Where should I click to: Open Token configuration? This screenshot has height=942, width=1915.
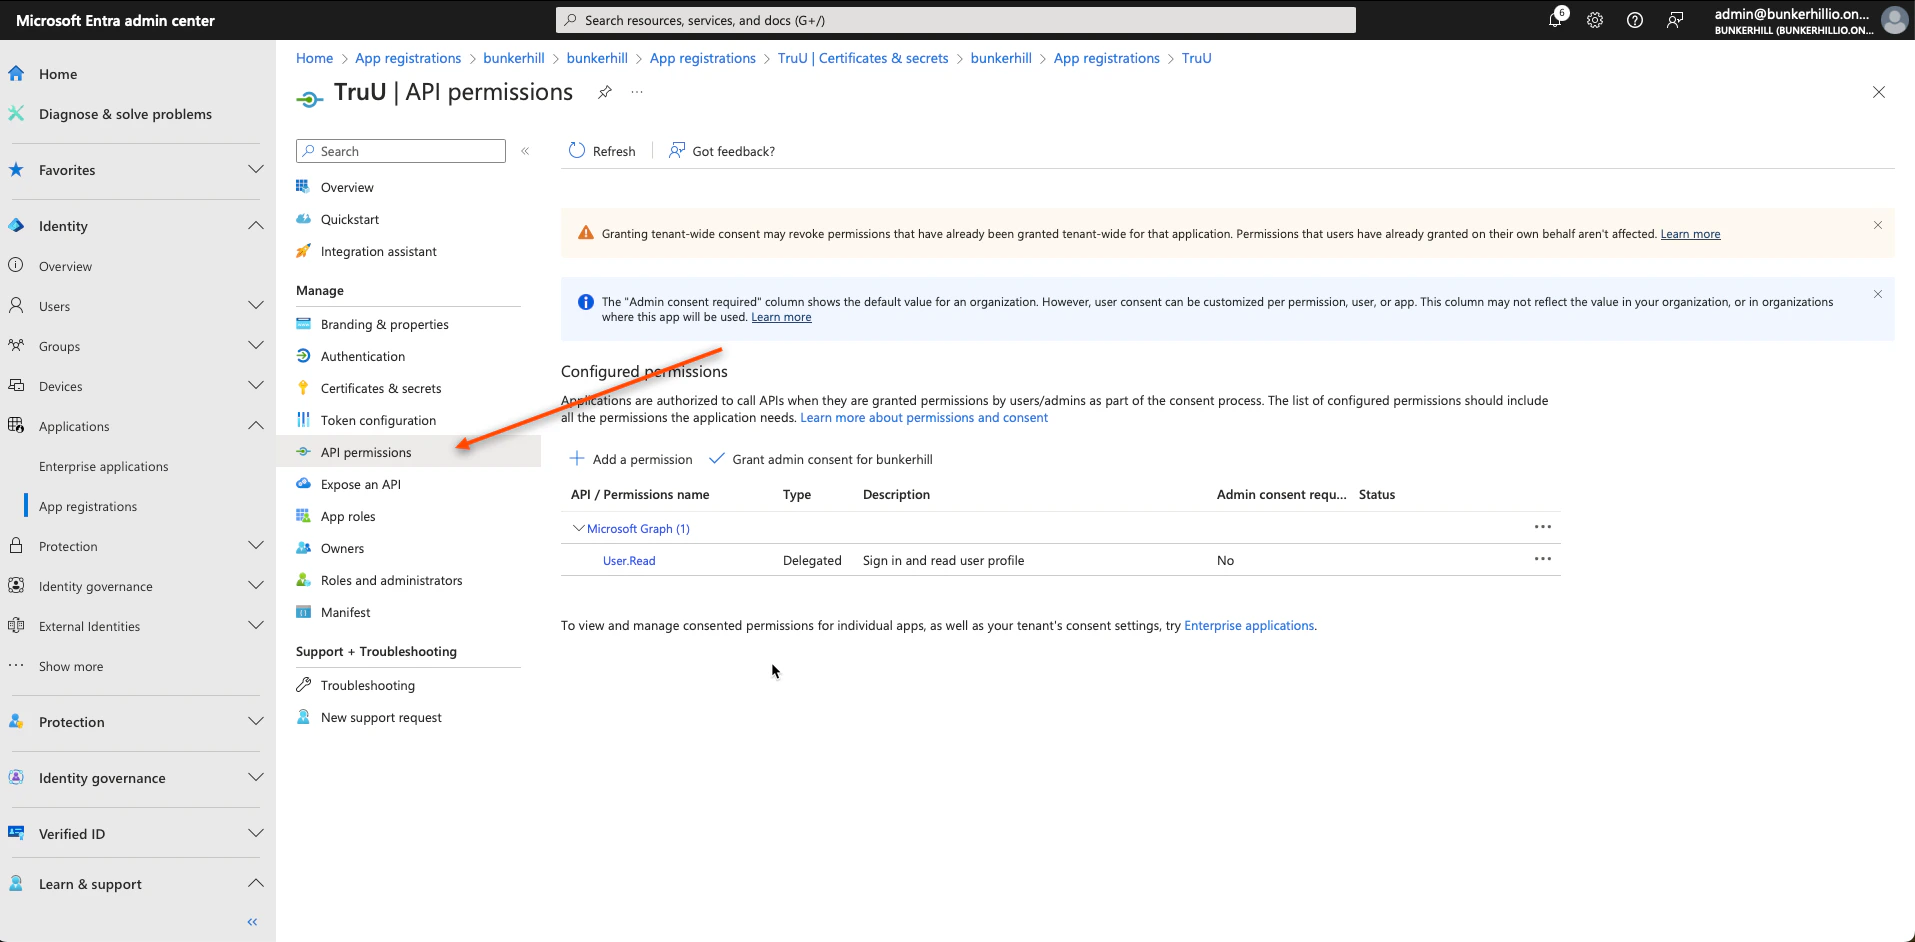[x=378, y=421]
